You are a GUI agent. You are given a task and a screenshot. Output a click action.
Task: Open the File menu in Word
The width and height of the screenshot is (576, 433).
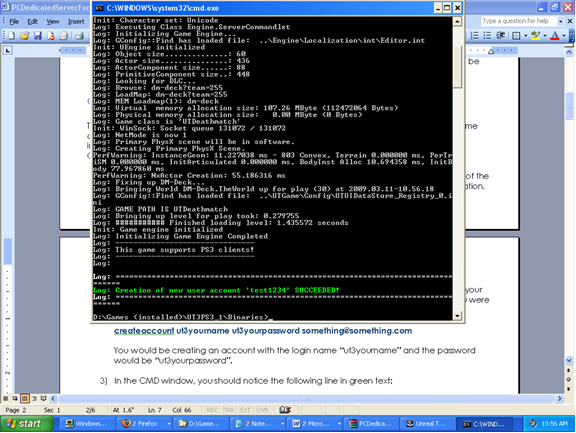click(x=14, y=22)
